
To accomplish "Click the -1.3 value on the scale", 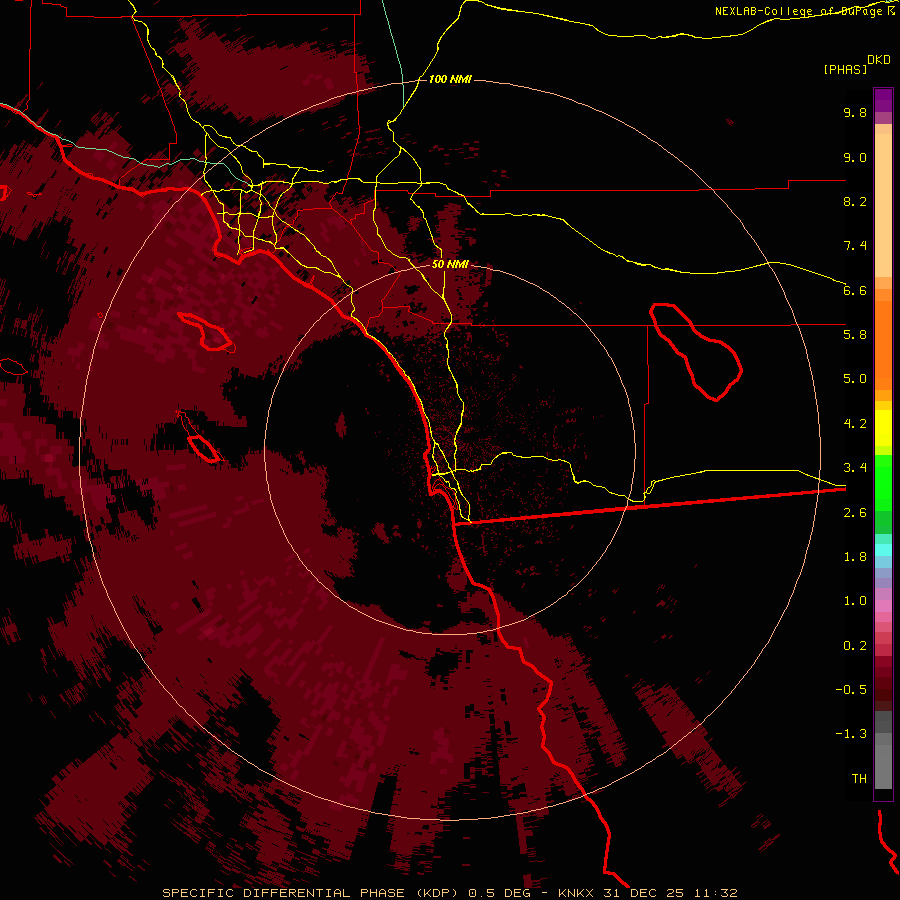I will (851, 734).
